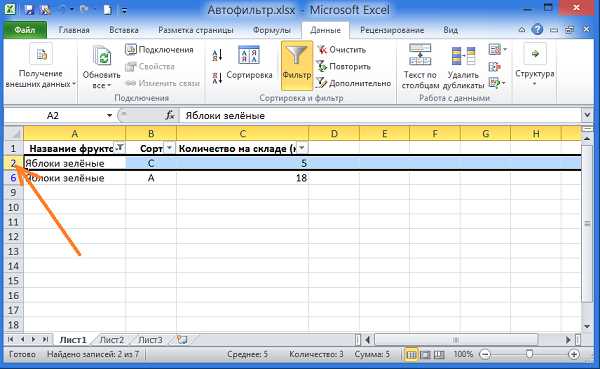
Task: Select cell with value 18
Action: click(243, 178)
